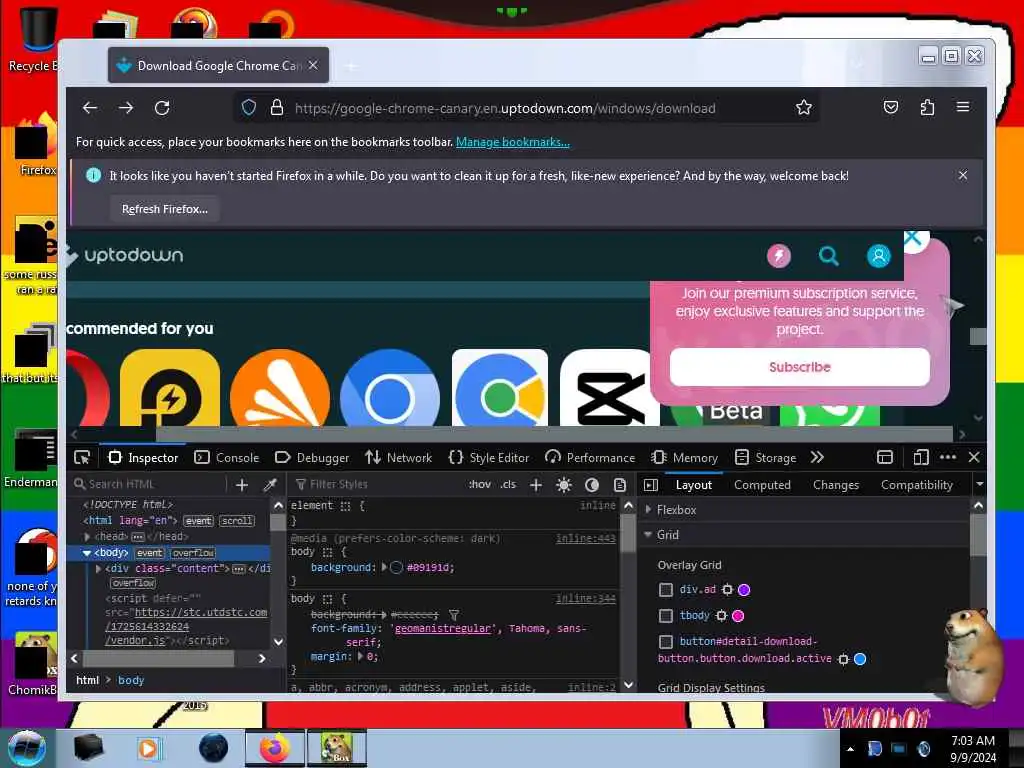The image size is (1024, 768).
Task: Toggle light color scheme simulation
Action: pos(564,485)
